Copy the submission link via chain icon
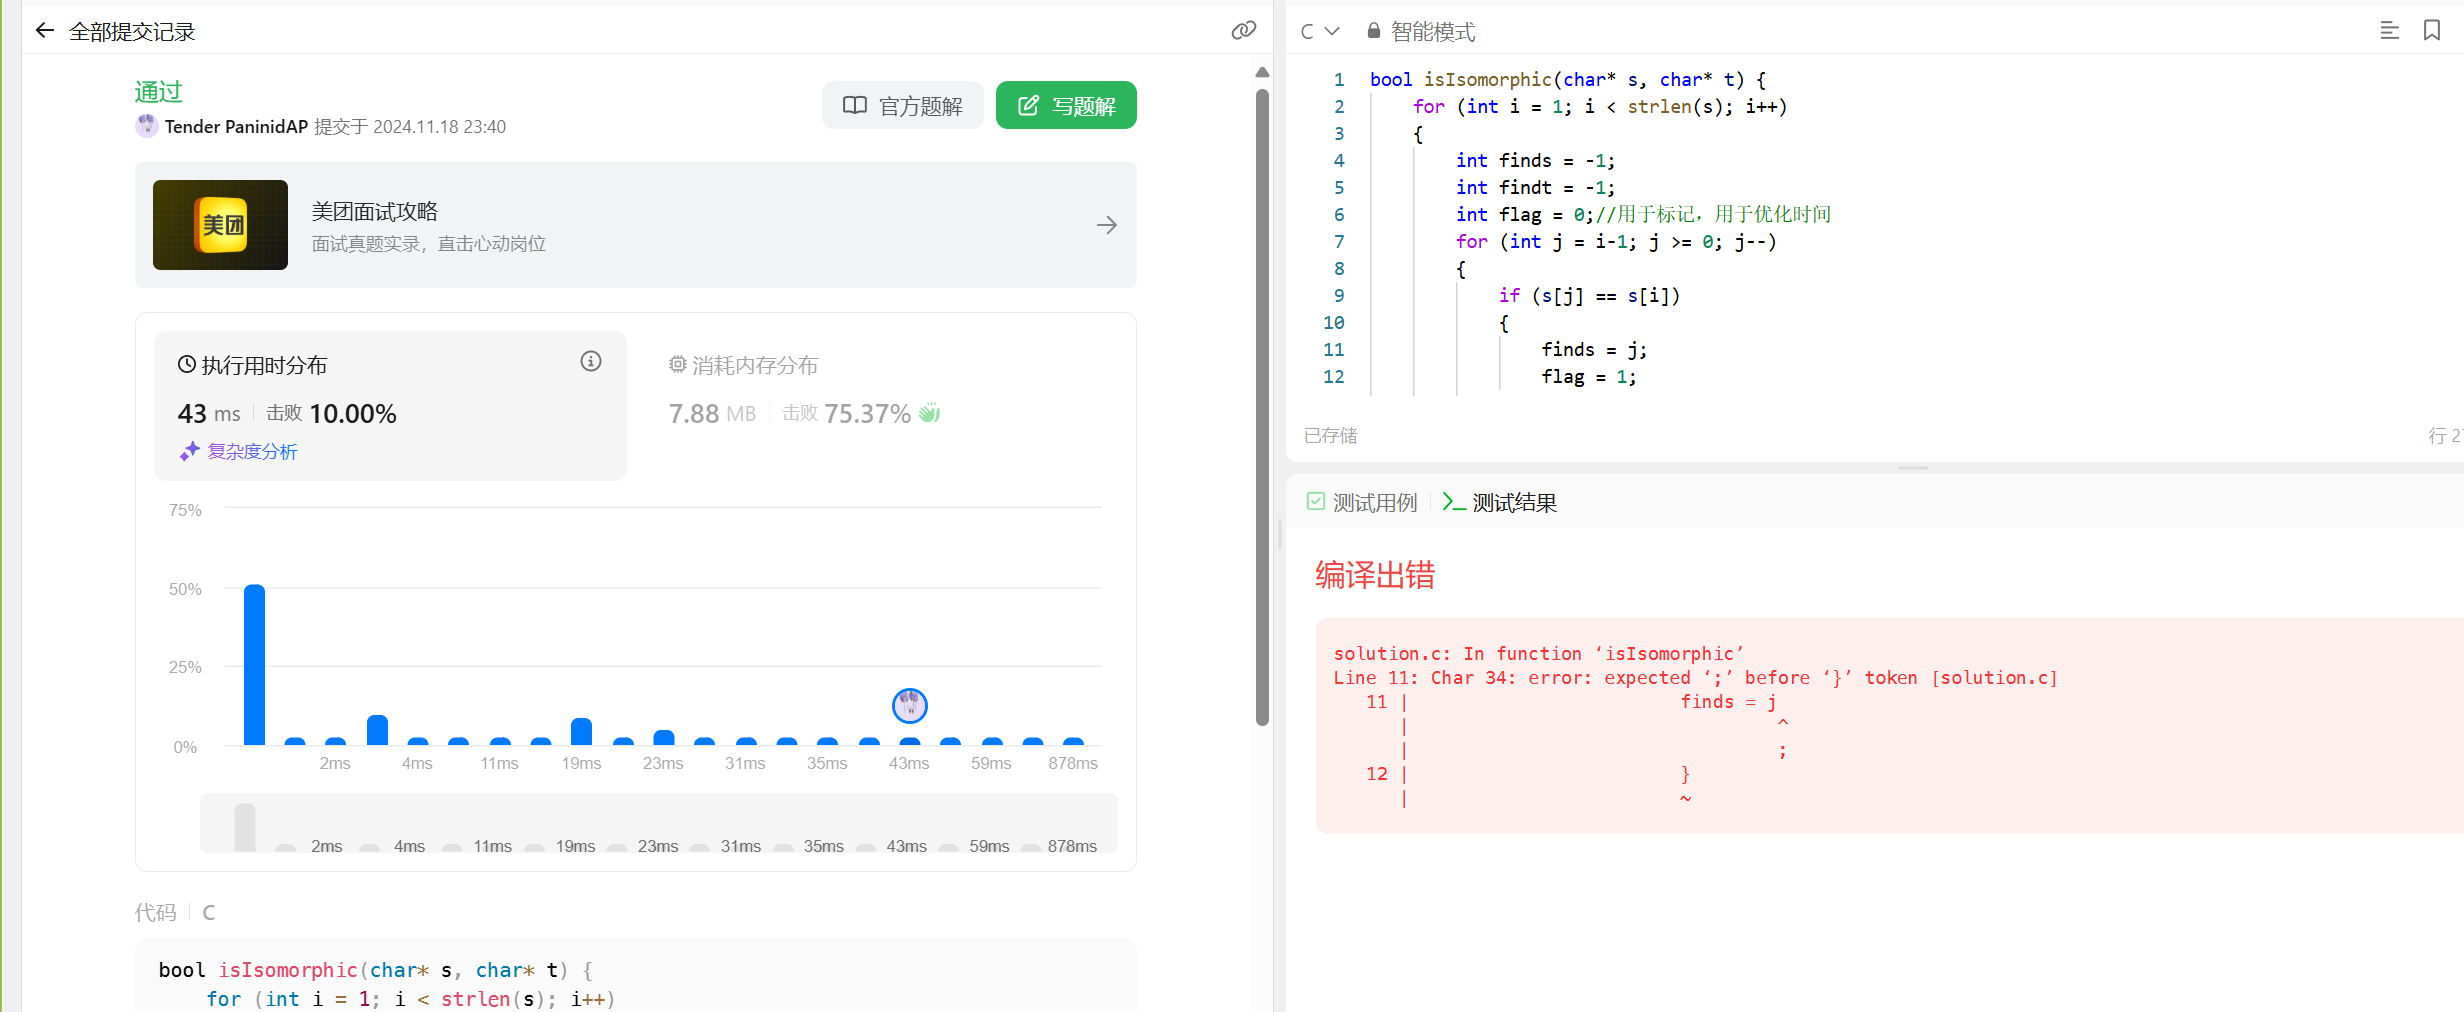Viewport: 2464px width, 1012px height. coord(1243,31)
